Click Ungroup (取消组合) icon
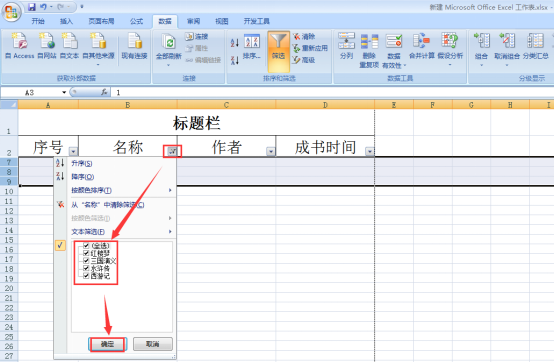The width and height of the screenshot is (554, 362). [x=507, y=41]
